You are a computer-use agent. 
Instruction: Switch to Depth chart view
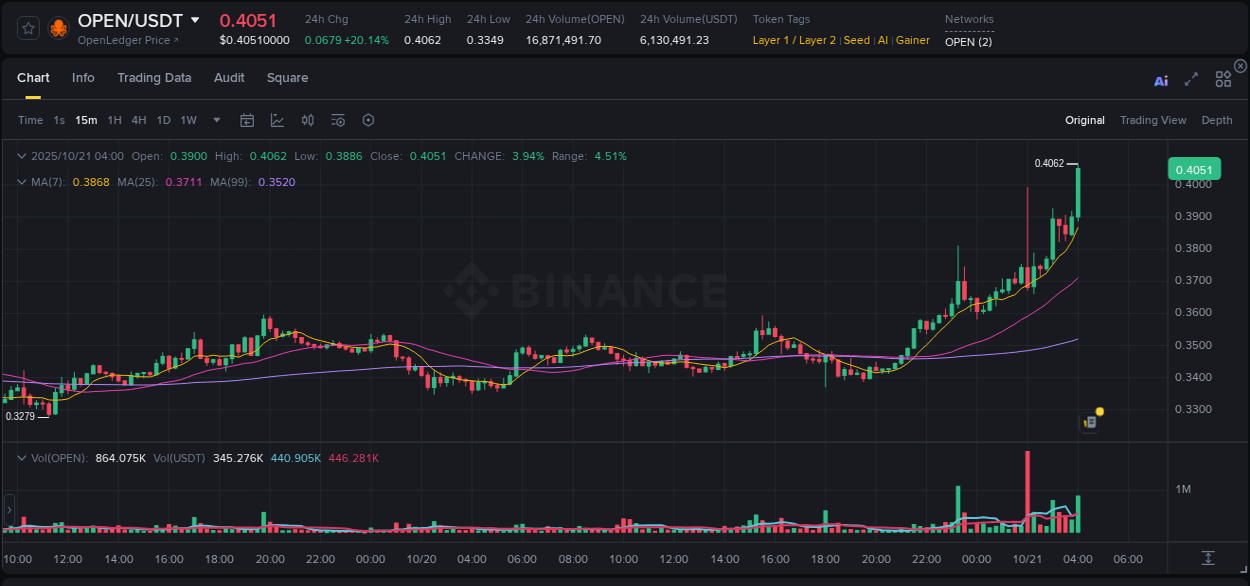click(x=1216, y=120)
